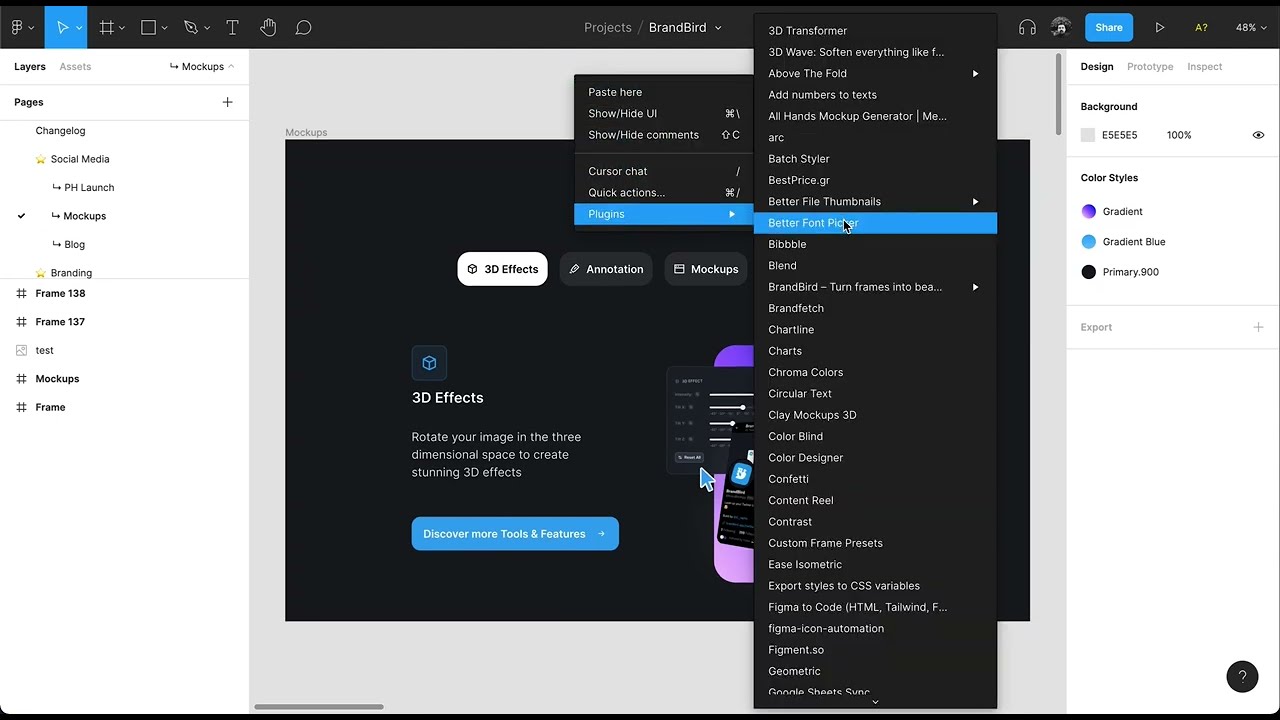This screenshot has height=720, width=1280.
Task: Select Show/Hide comments menu item
Action: point(663,135)
